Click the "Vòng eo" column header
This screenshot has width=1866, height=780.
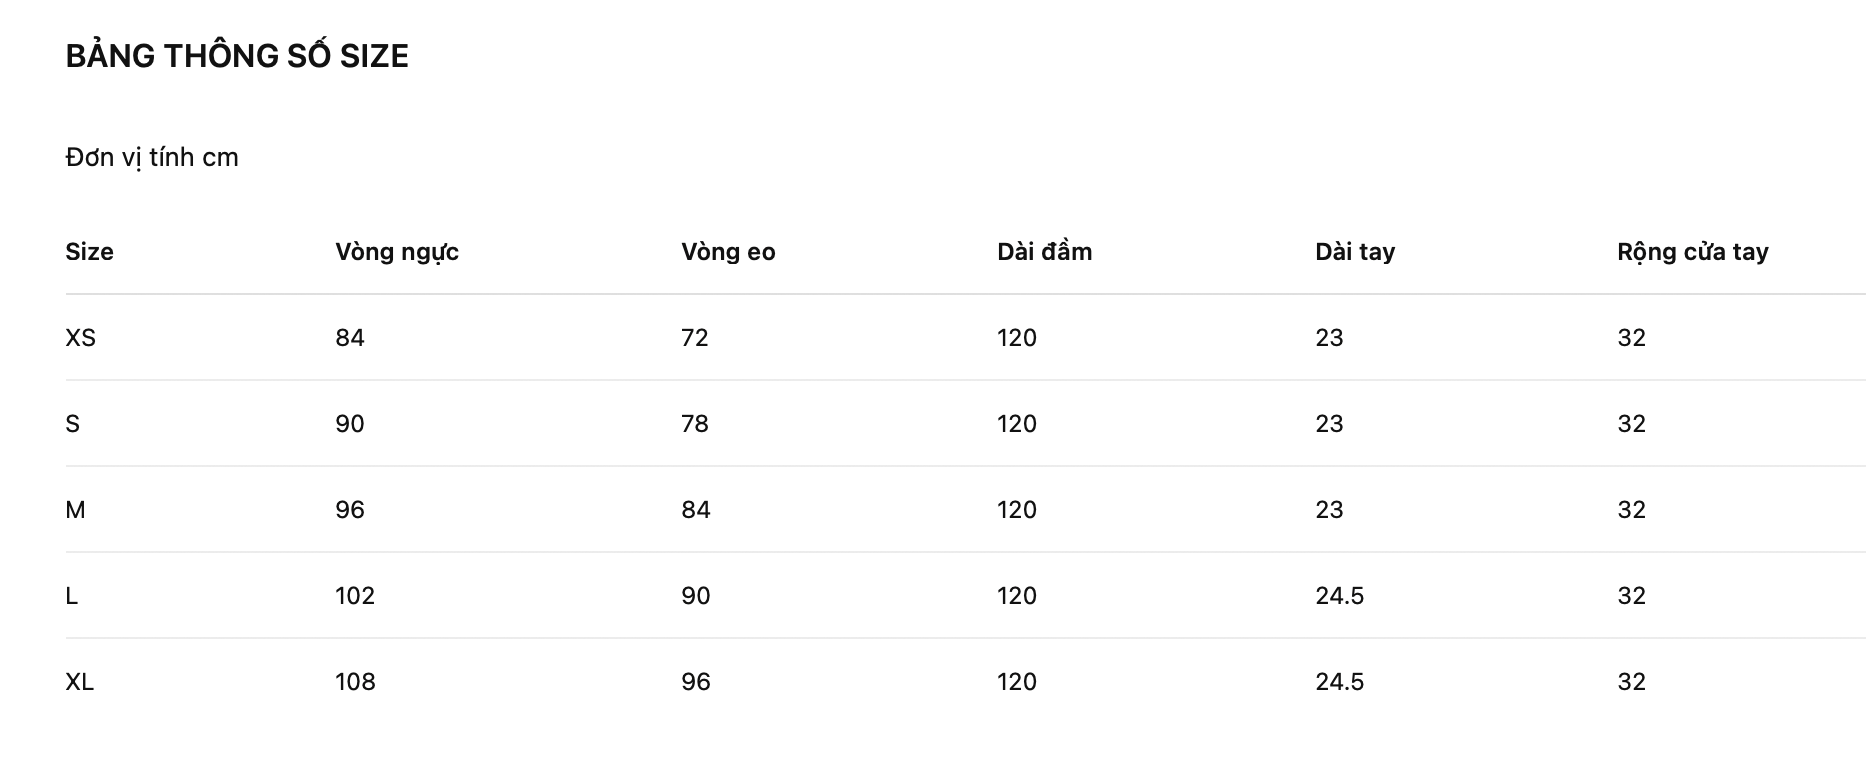[x=728, y=252]
